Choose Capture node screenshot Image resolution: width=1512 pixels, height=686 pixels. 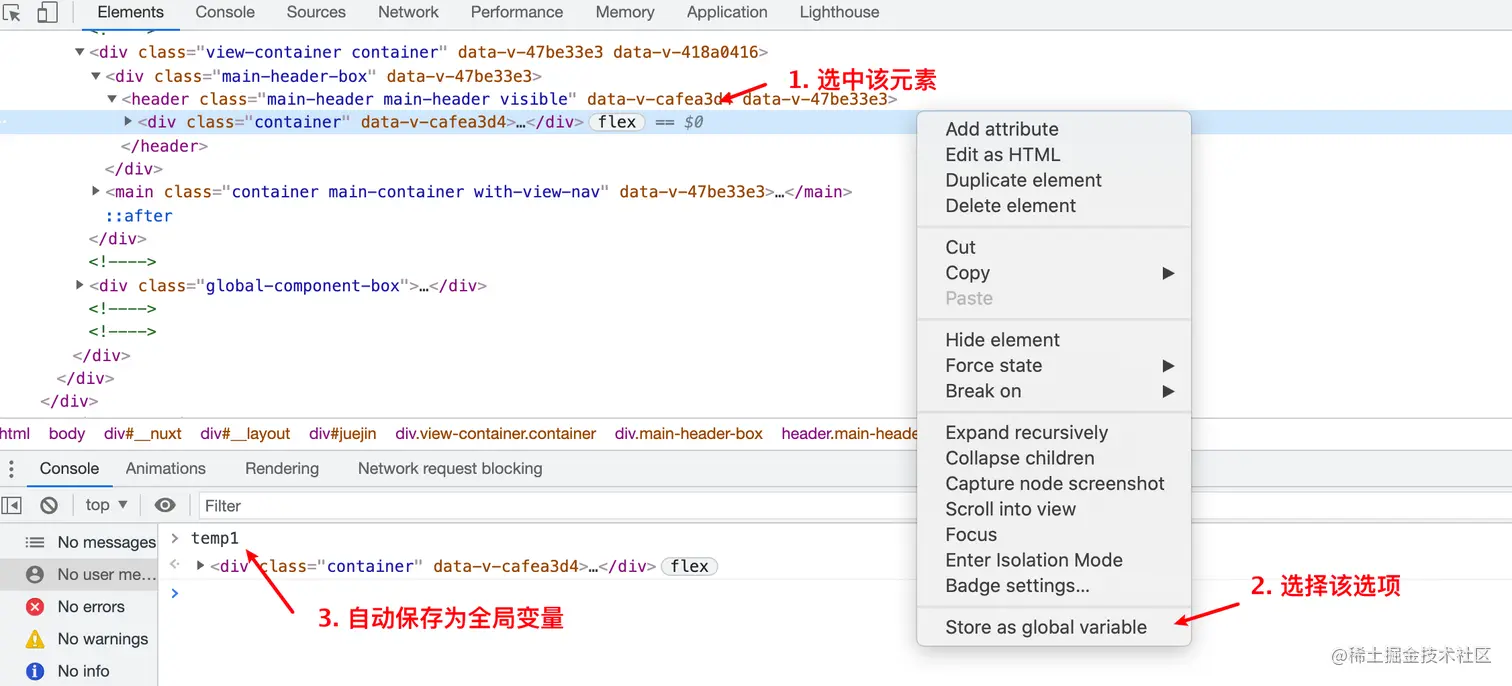click(1054, 484)
